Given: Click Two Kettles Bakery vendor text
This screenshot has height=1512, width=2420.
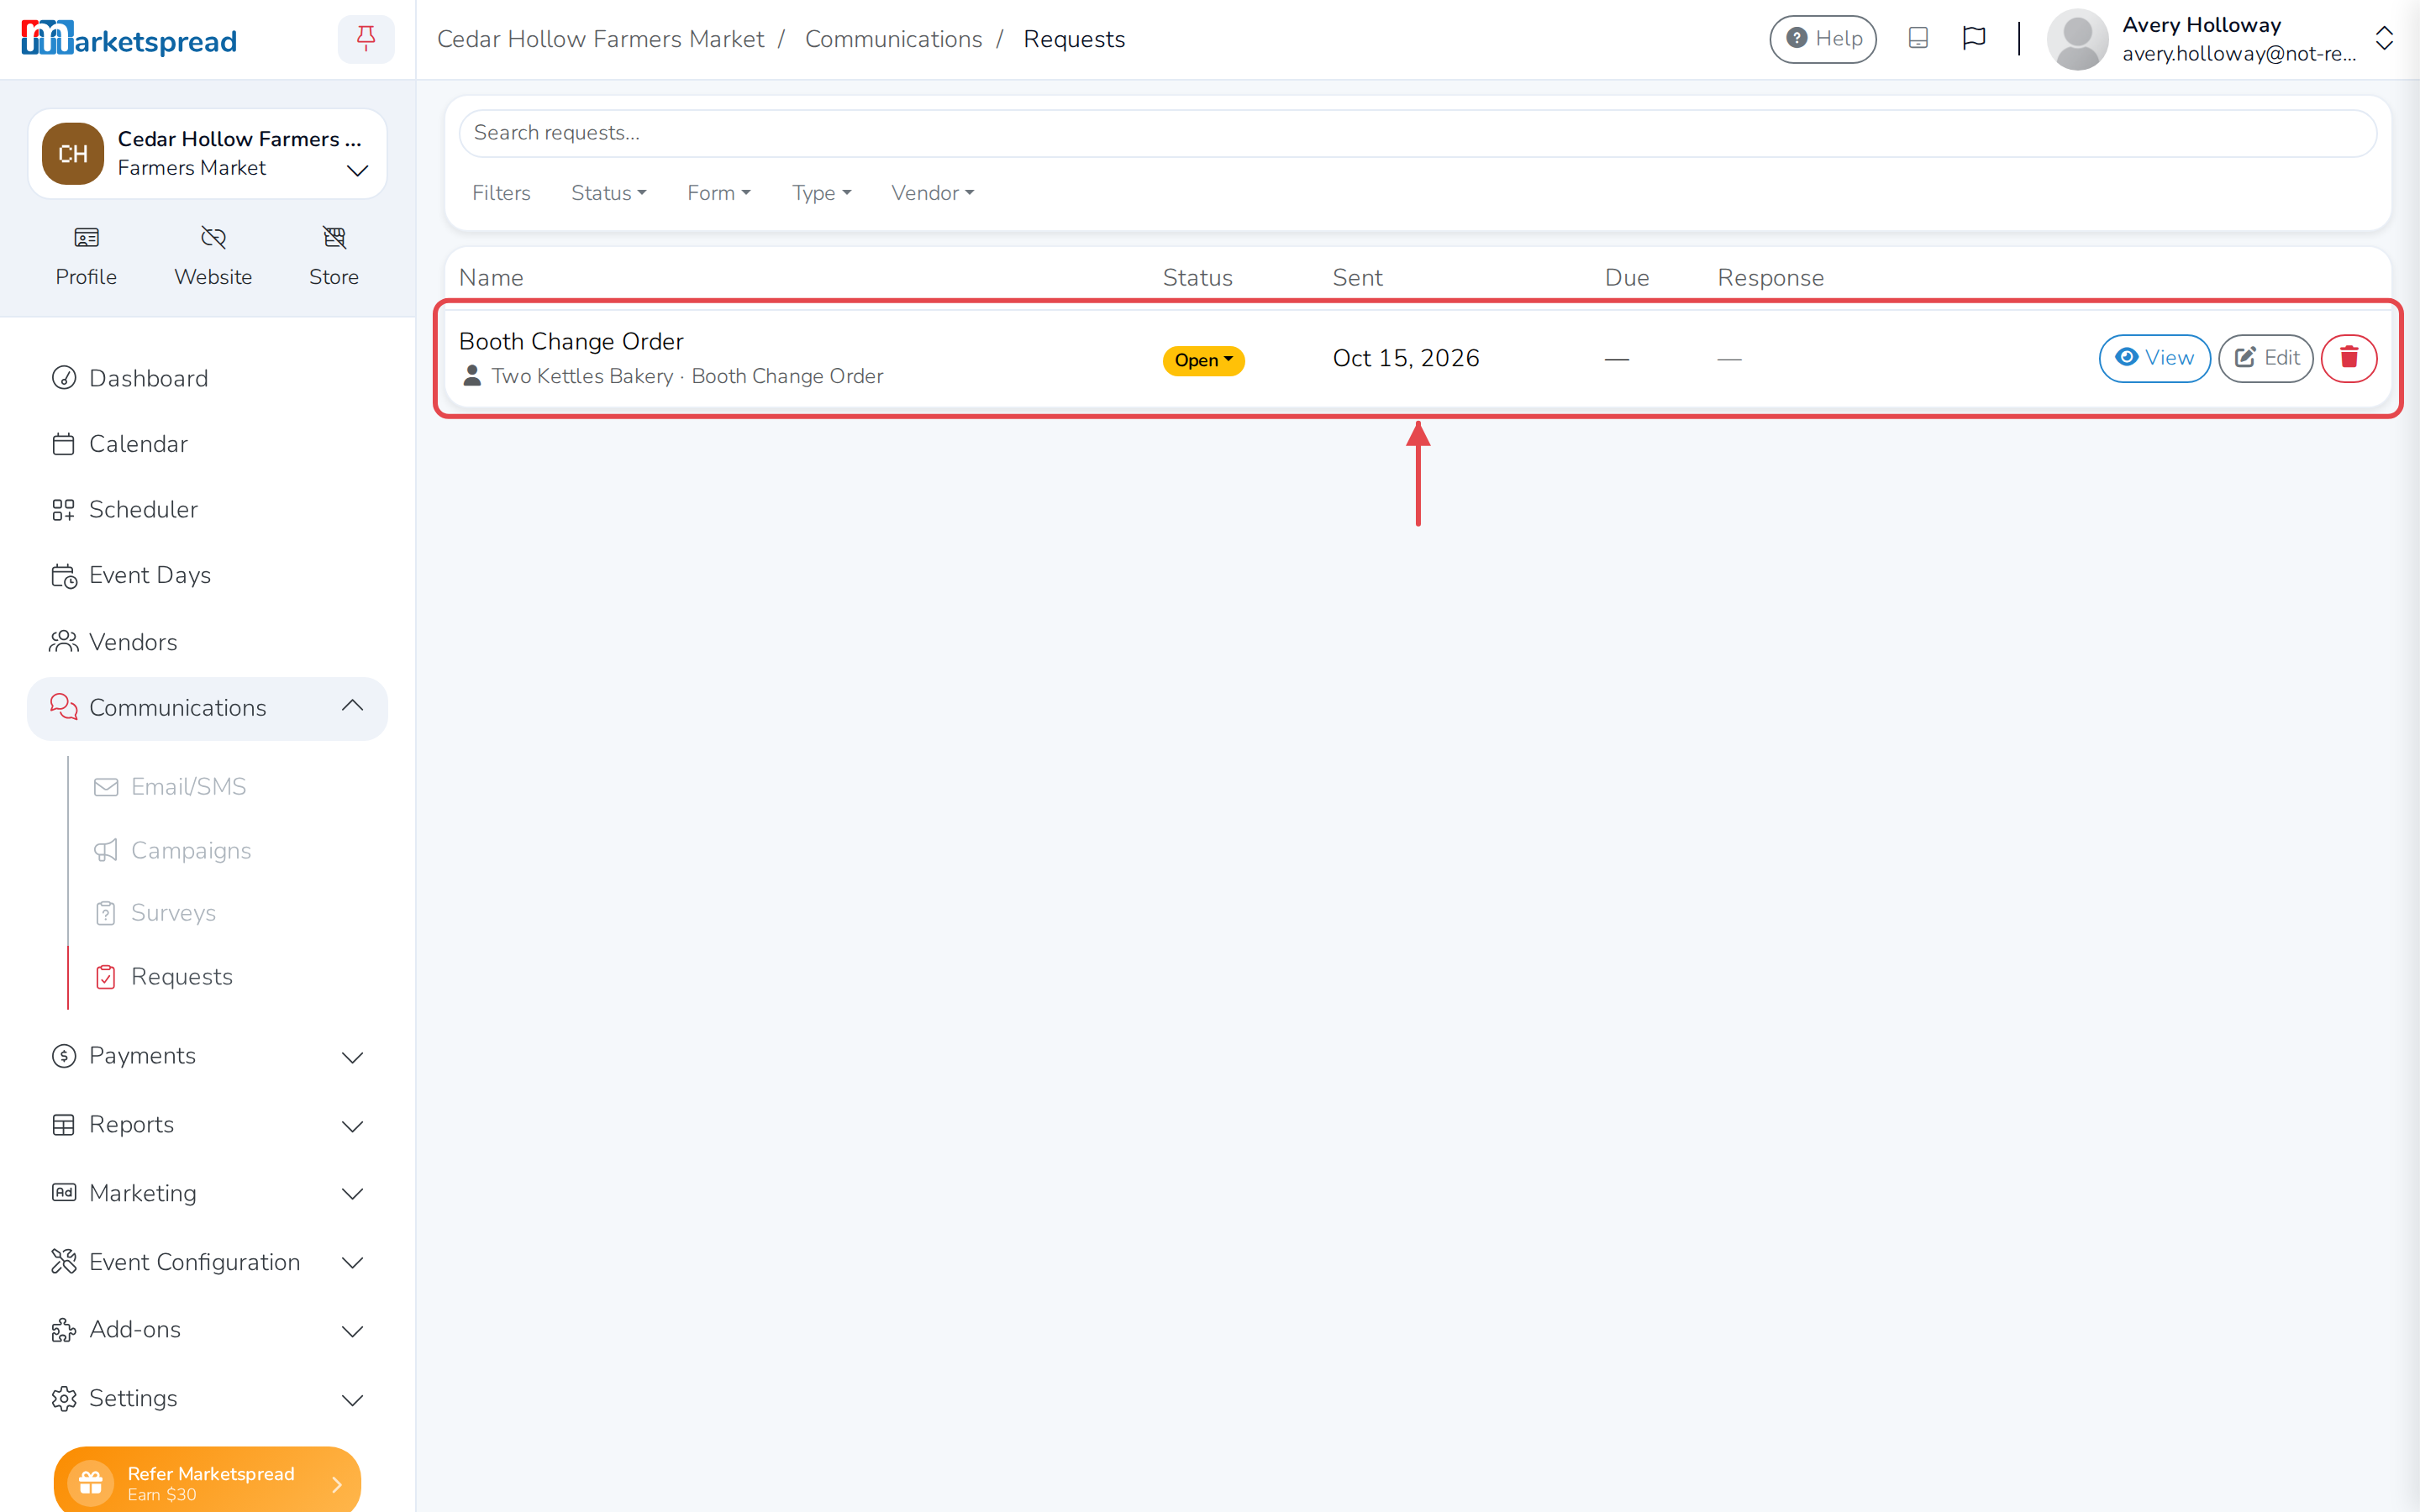Looking at the screenshot, I should tap(582, 376).
